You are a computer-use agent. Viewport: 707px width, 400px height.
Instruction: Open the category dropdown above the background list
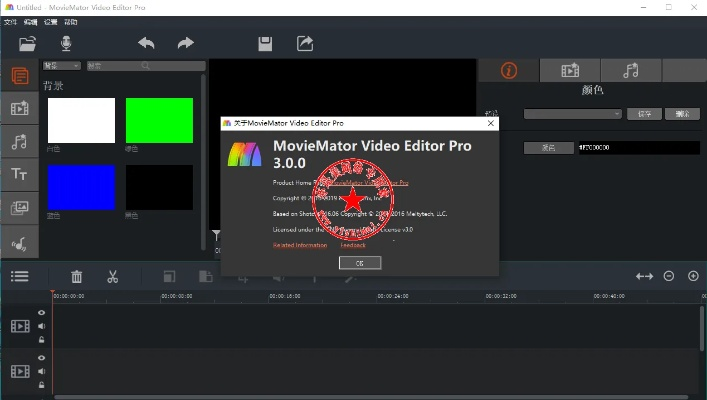tap(61, 66)
